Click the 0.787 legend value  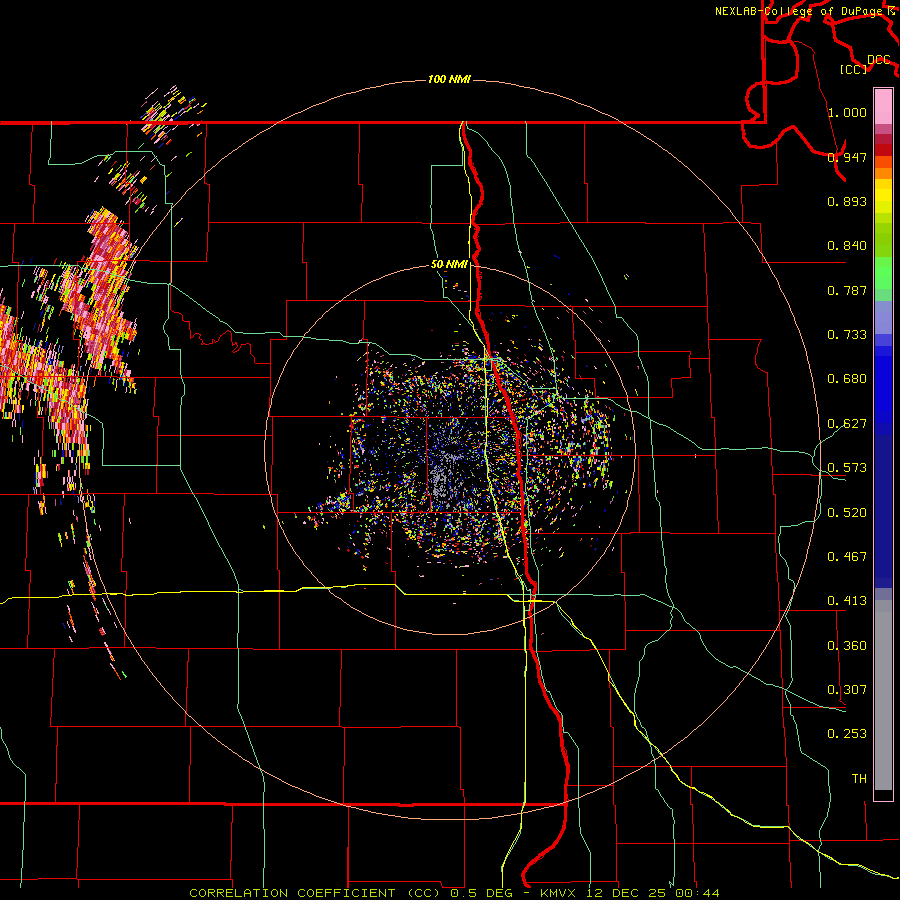click(x=847, y=290)
